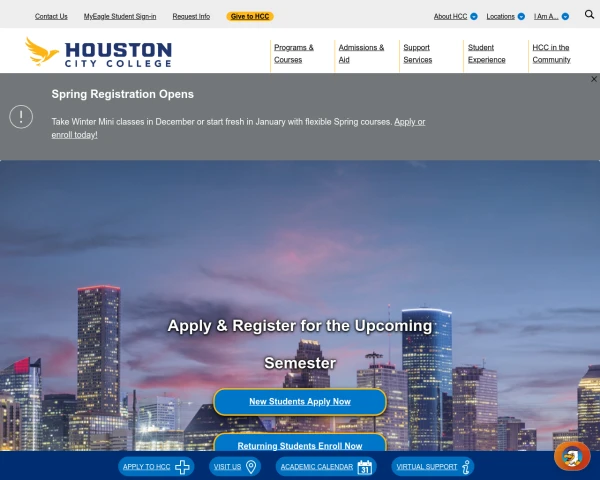
Task: Click the Academic Calendar icon
Action: click(x=365, y=467)
